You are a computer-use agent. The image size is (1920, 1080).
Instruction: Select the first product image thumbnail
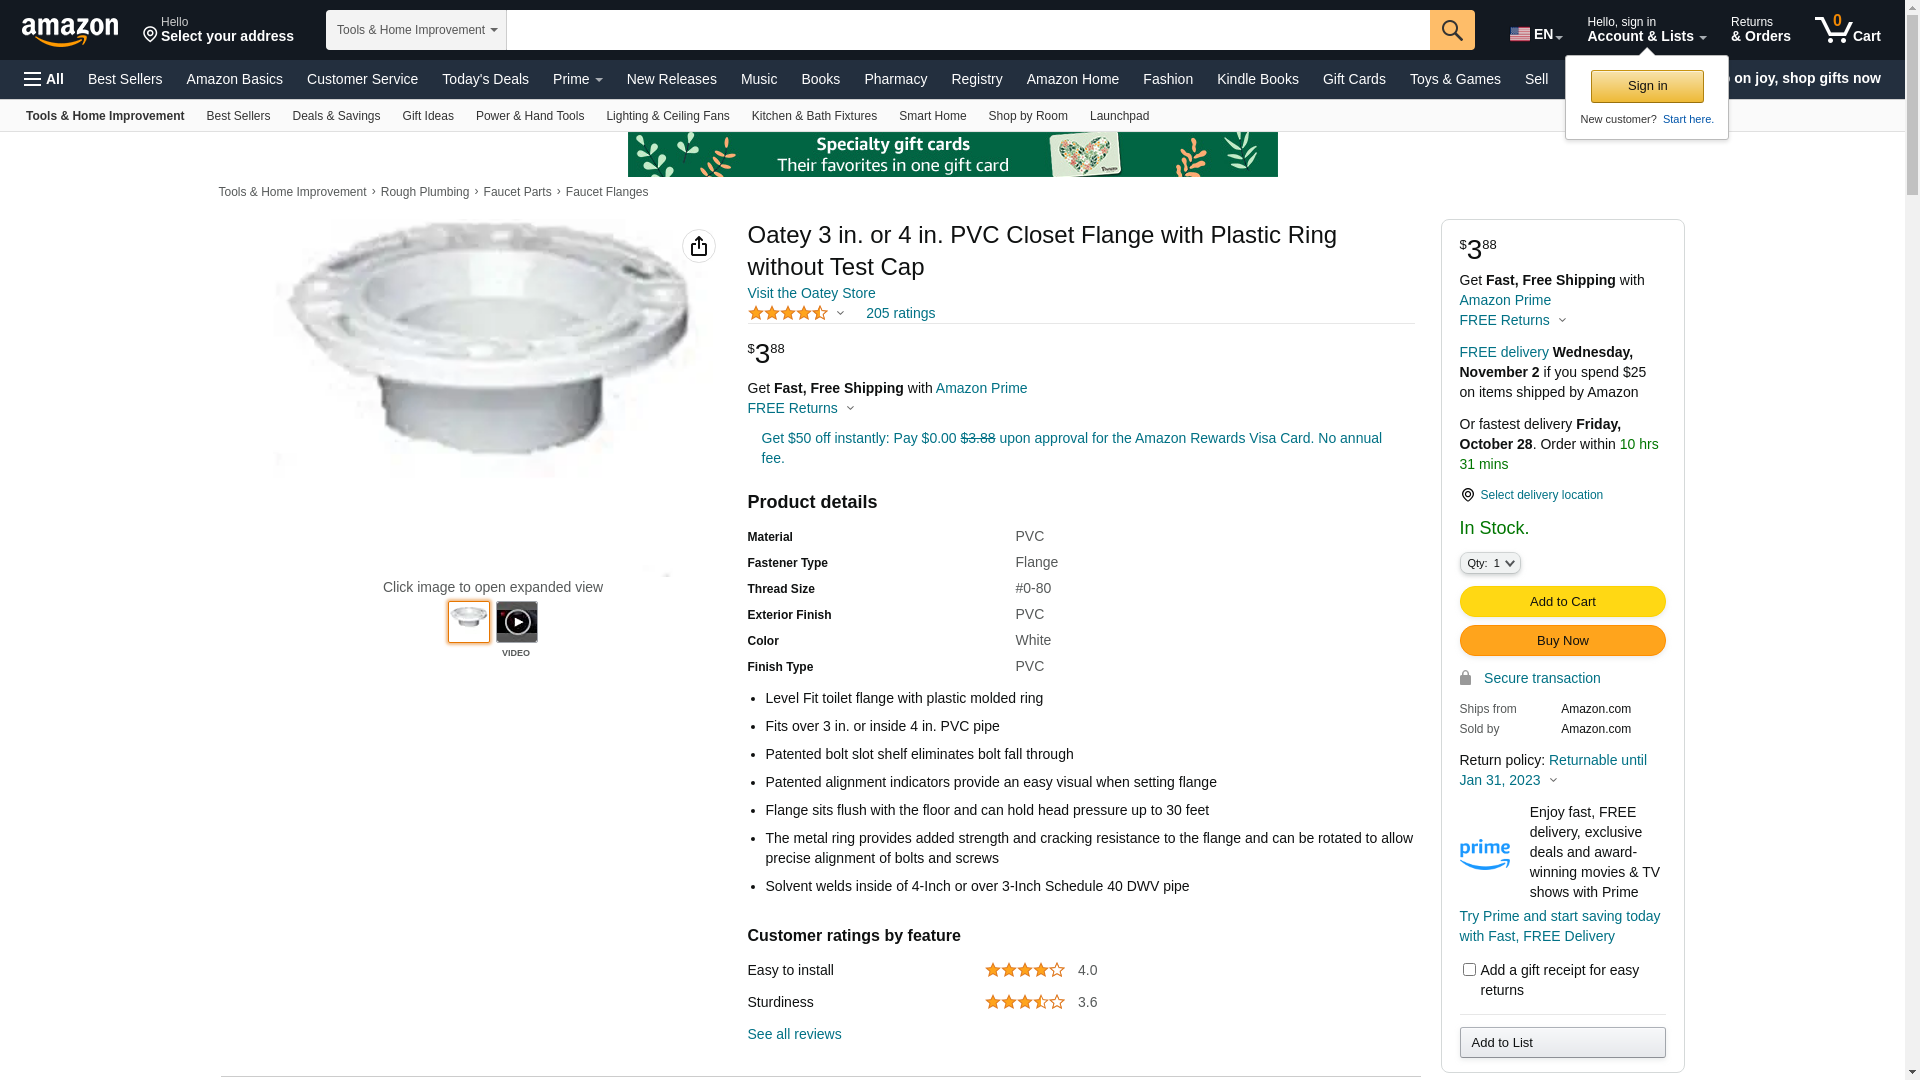pyautogui.click(x=469, y=622)
